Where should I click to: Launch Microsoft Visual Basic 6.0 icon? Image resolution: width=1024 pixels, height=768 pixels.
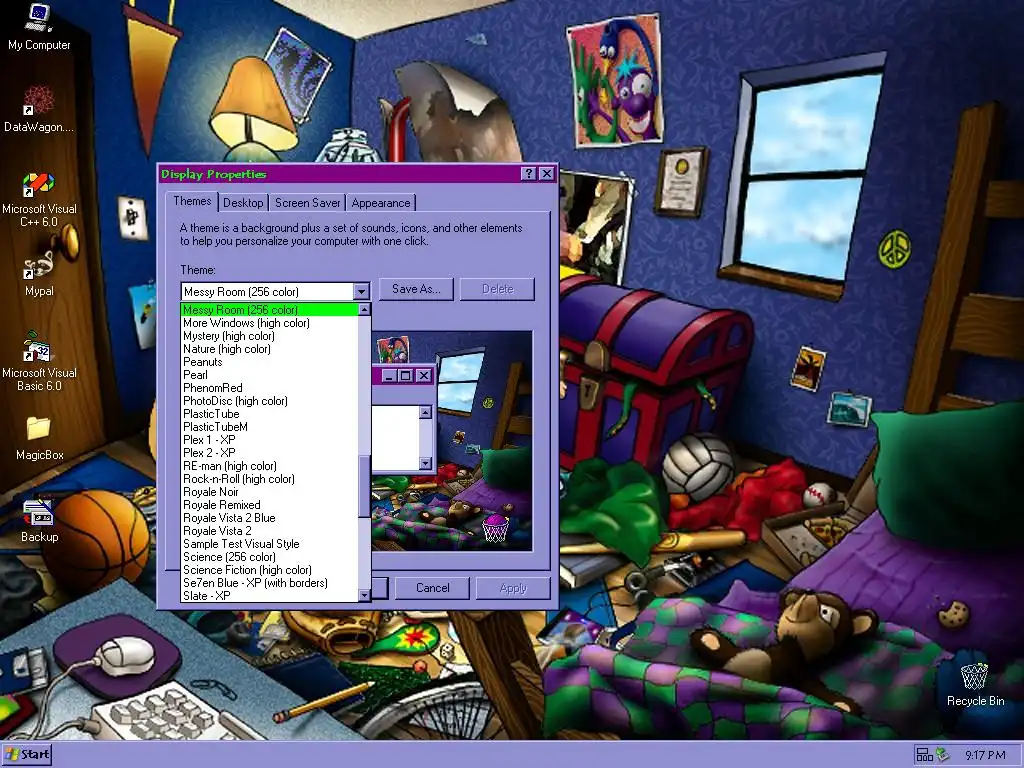click(39, 362)
